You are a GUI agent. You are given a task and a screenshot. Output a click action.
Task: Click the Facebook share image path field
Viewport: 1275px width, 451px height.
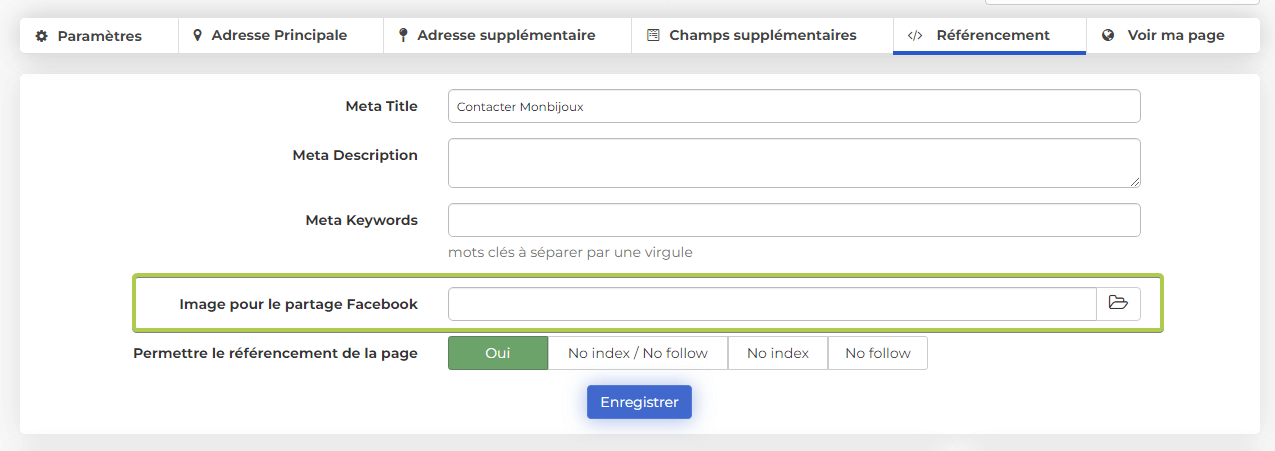tap(771, 304)
